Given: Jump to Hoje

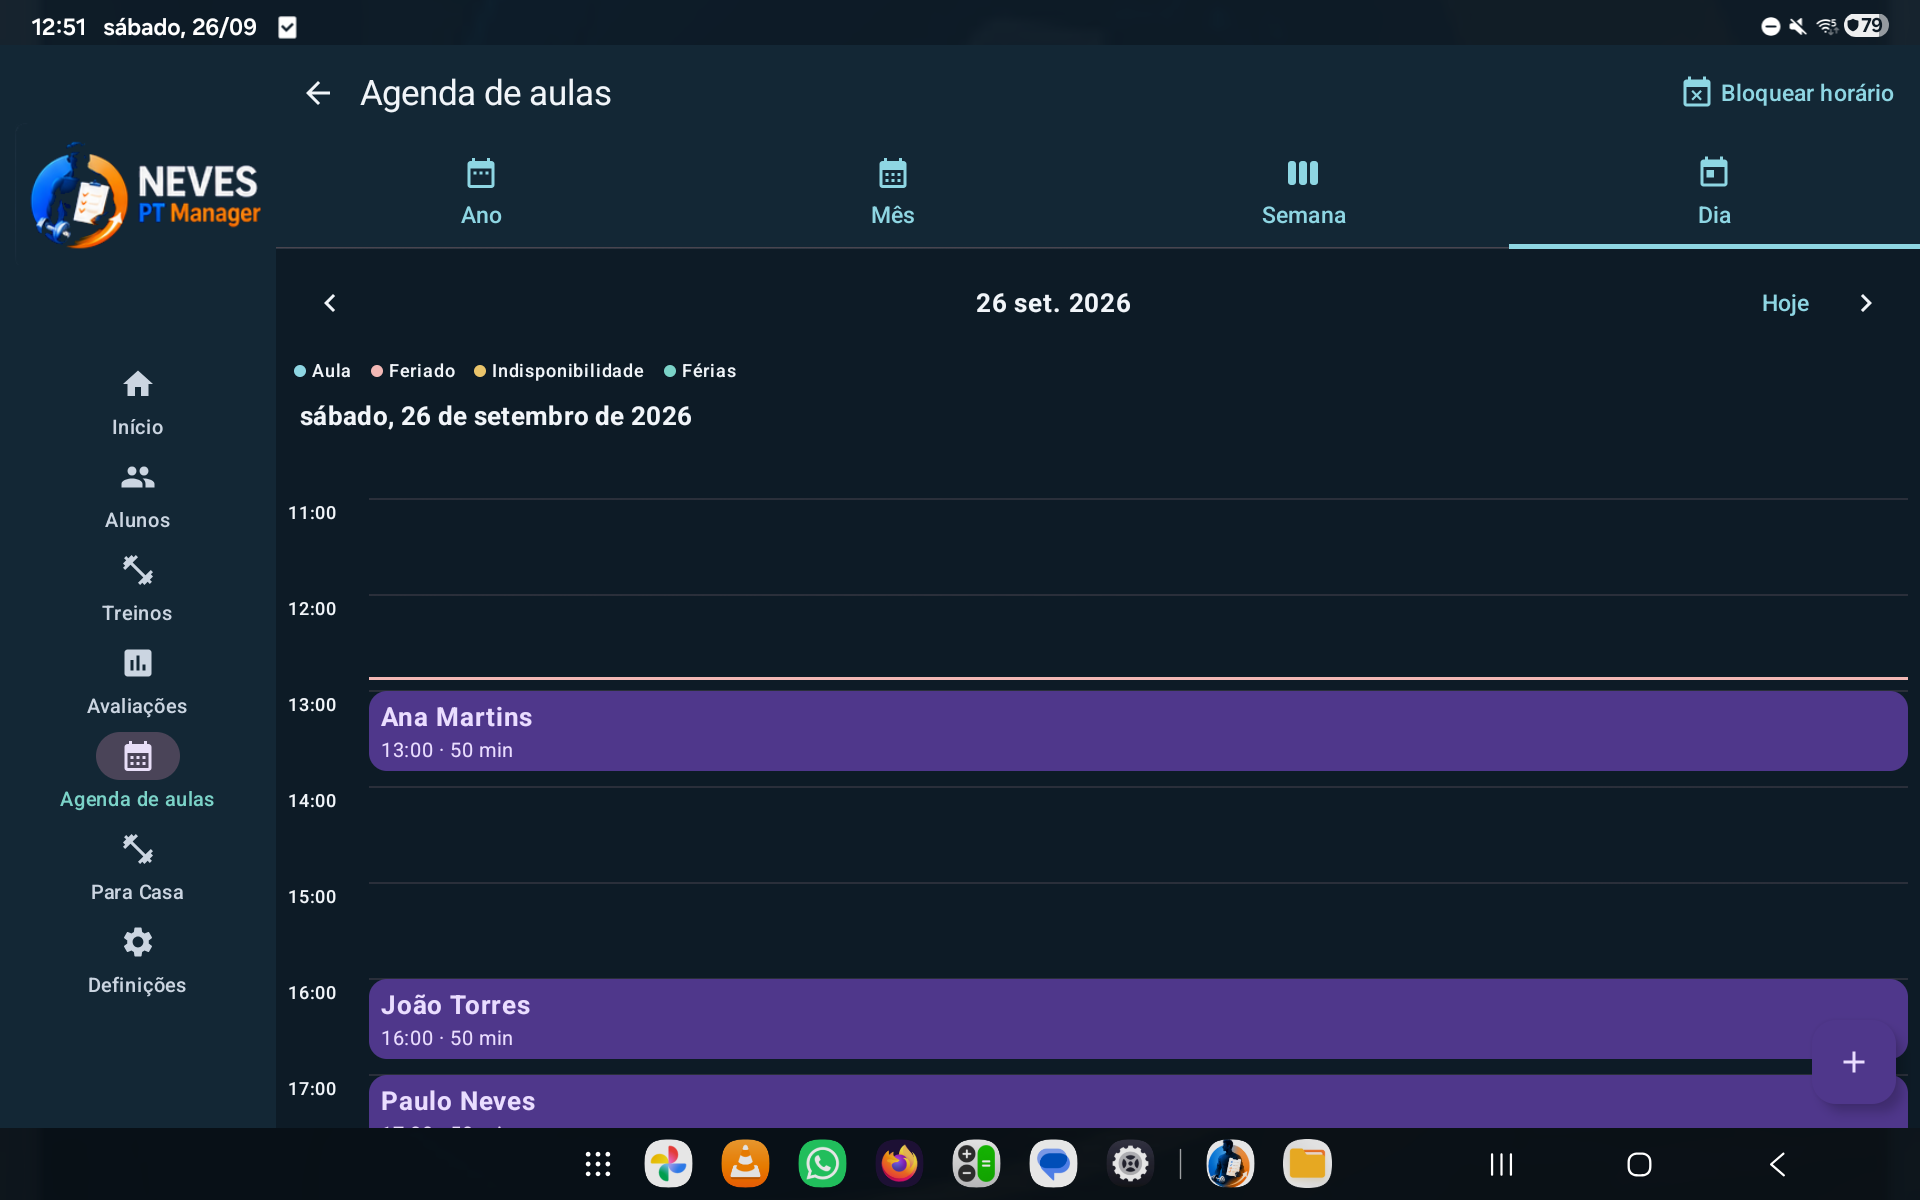Looking at the screenshot, I should pos(1785,303).
